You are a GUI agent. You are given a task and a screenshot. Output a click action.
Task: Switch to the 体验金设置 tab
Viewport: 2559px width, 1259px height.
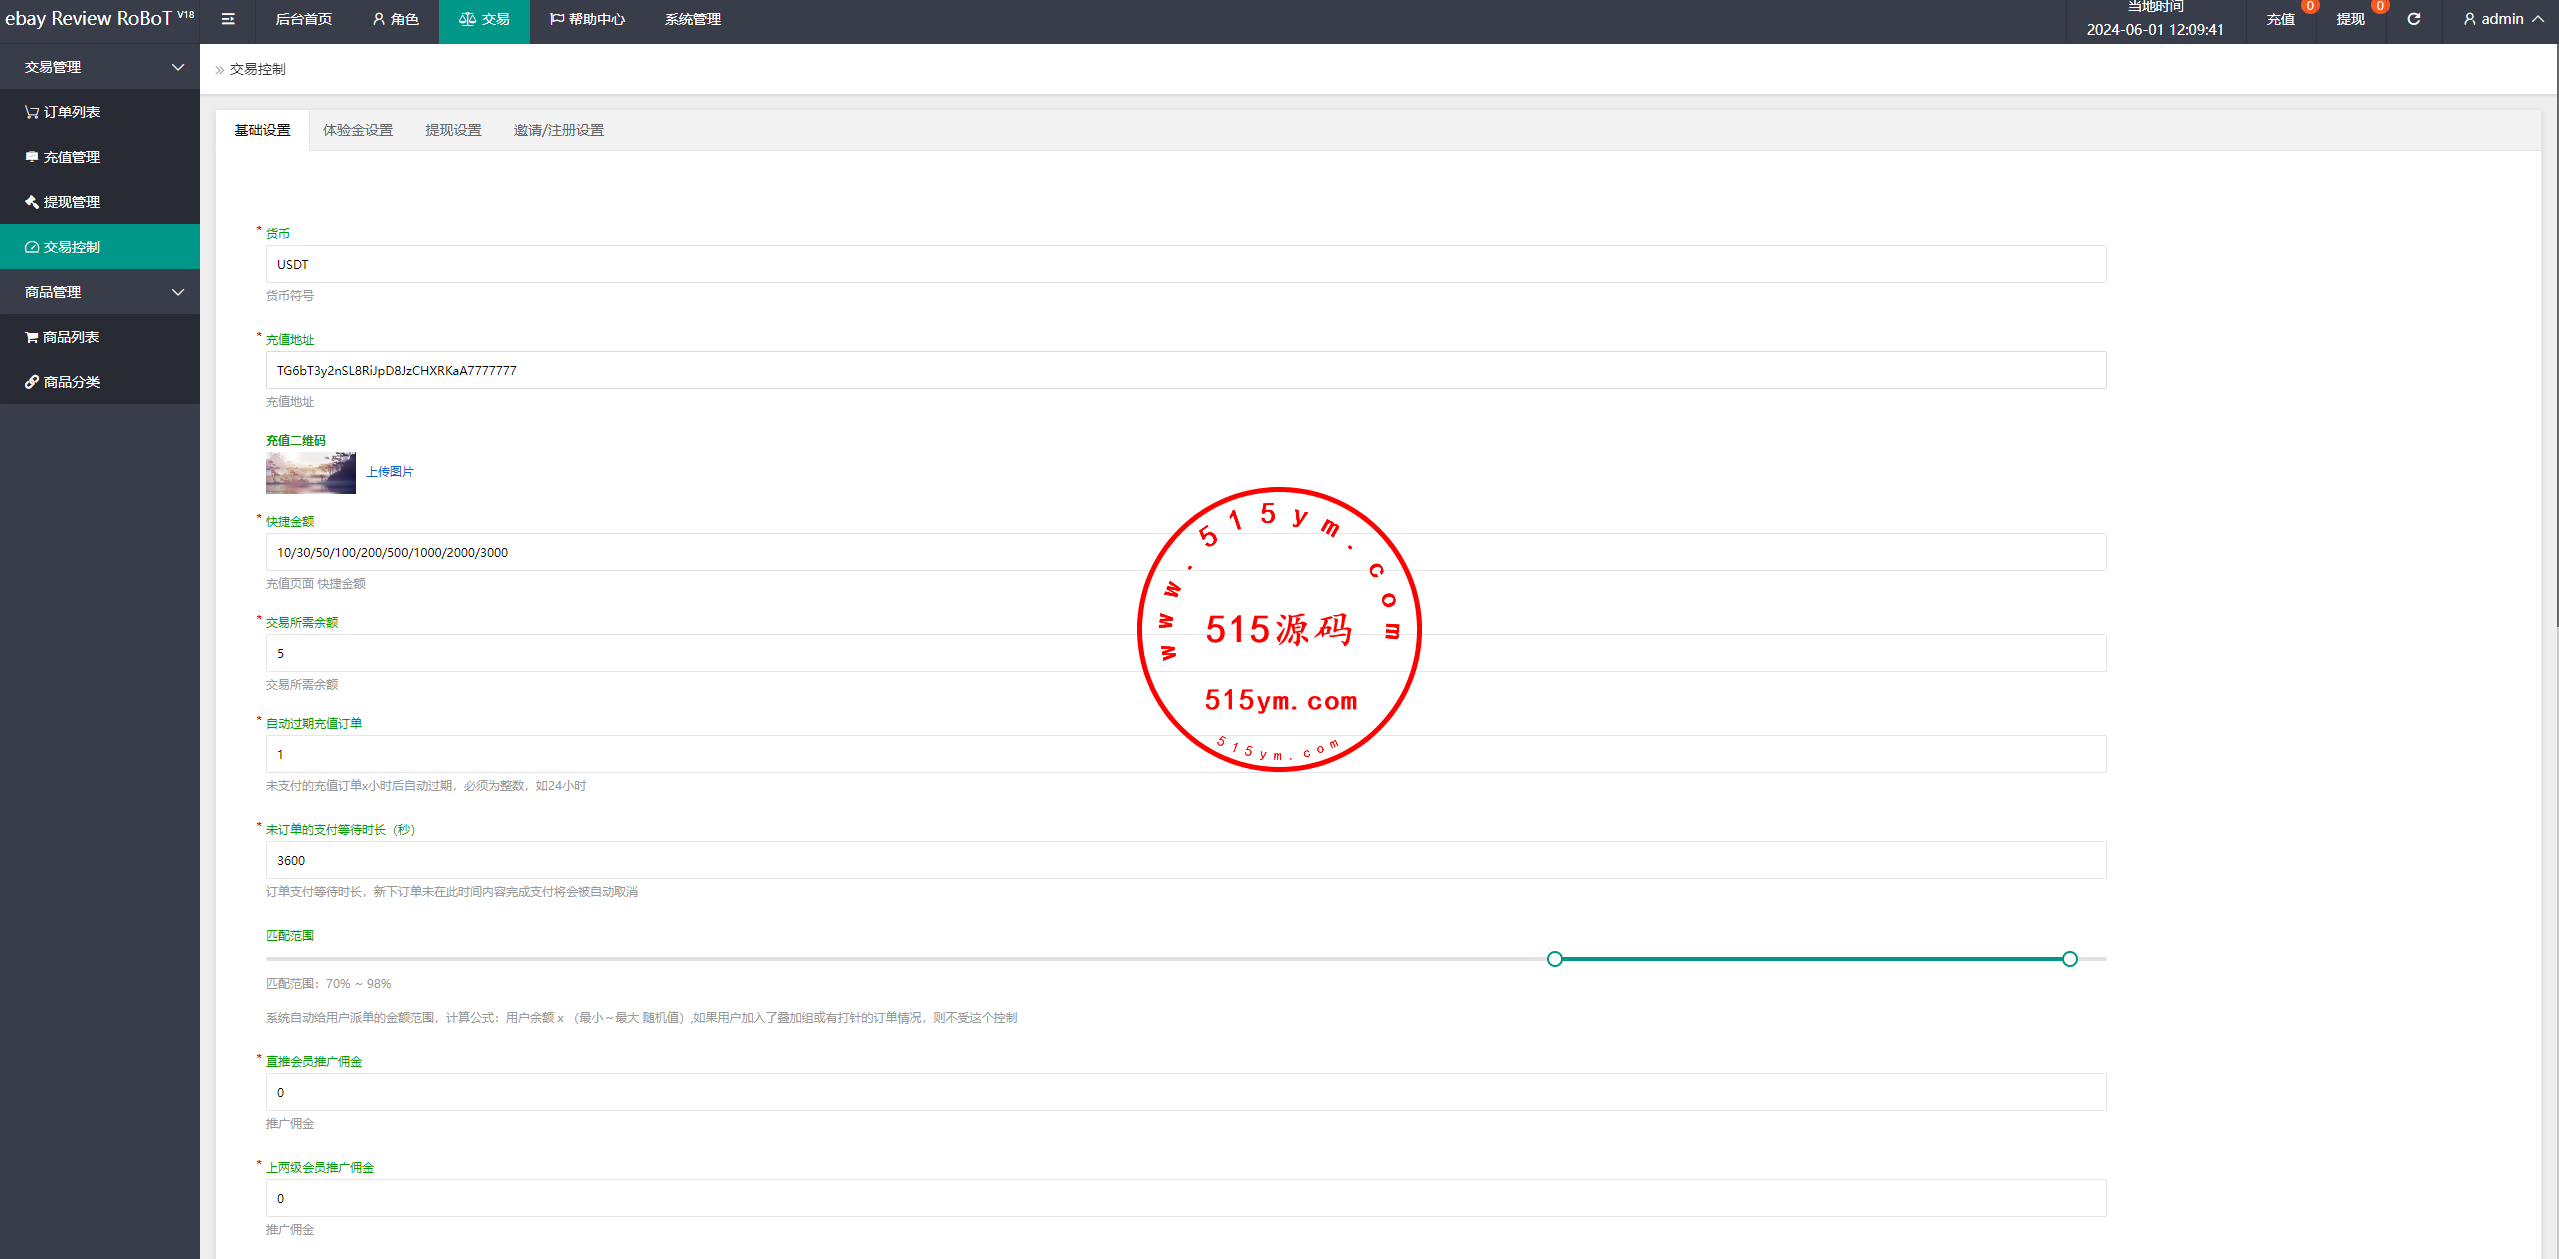point(358,130)
